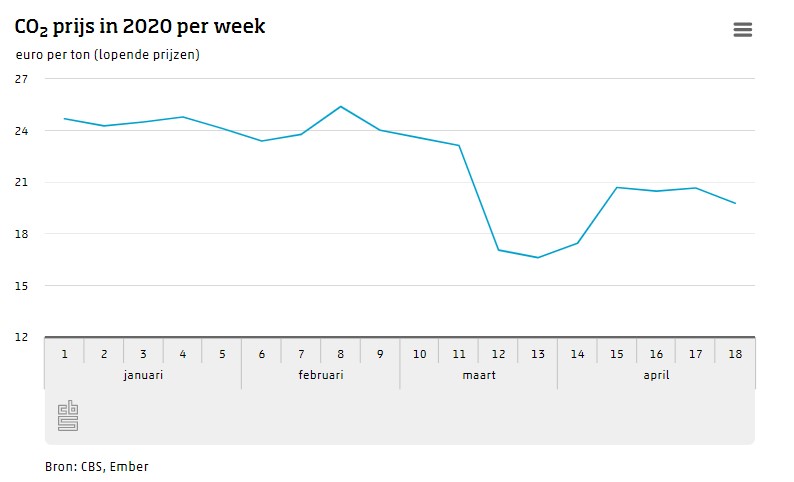Click the 12 y-axis value
The height and width of the screenshot is (482, 794).
pos(22,337)
